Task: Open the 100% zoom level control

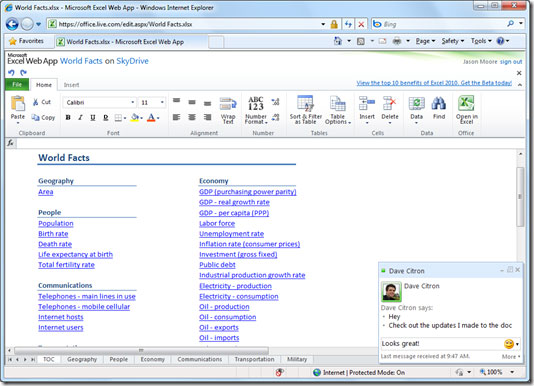Action: click(x=497, y=372)
